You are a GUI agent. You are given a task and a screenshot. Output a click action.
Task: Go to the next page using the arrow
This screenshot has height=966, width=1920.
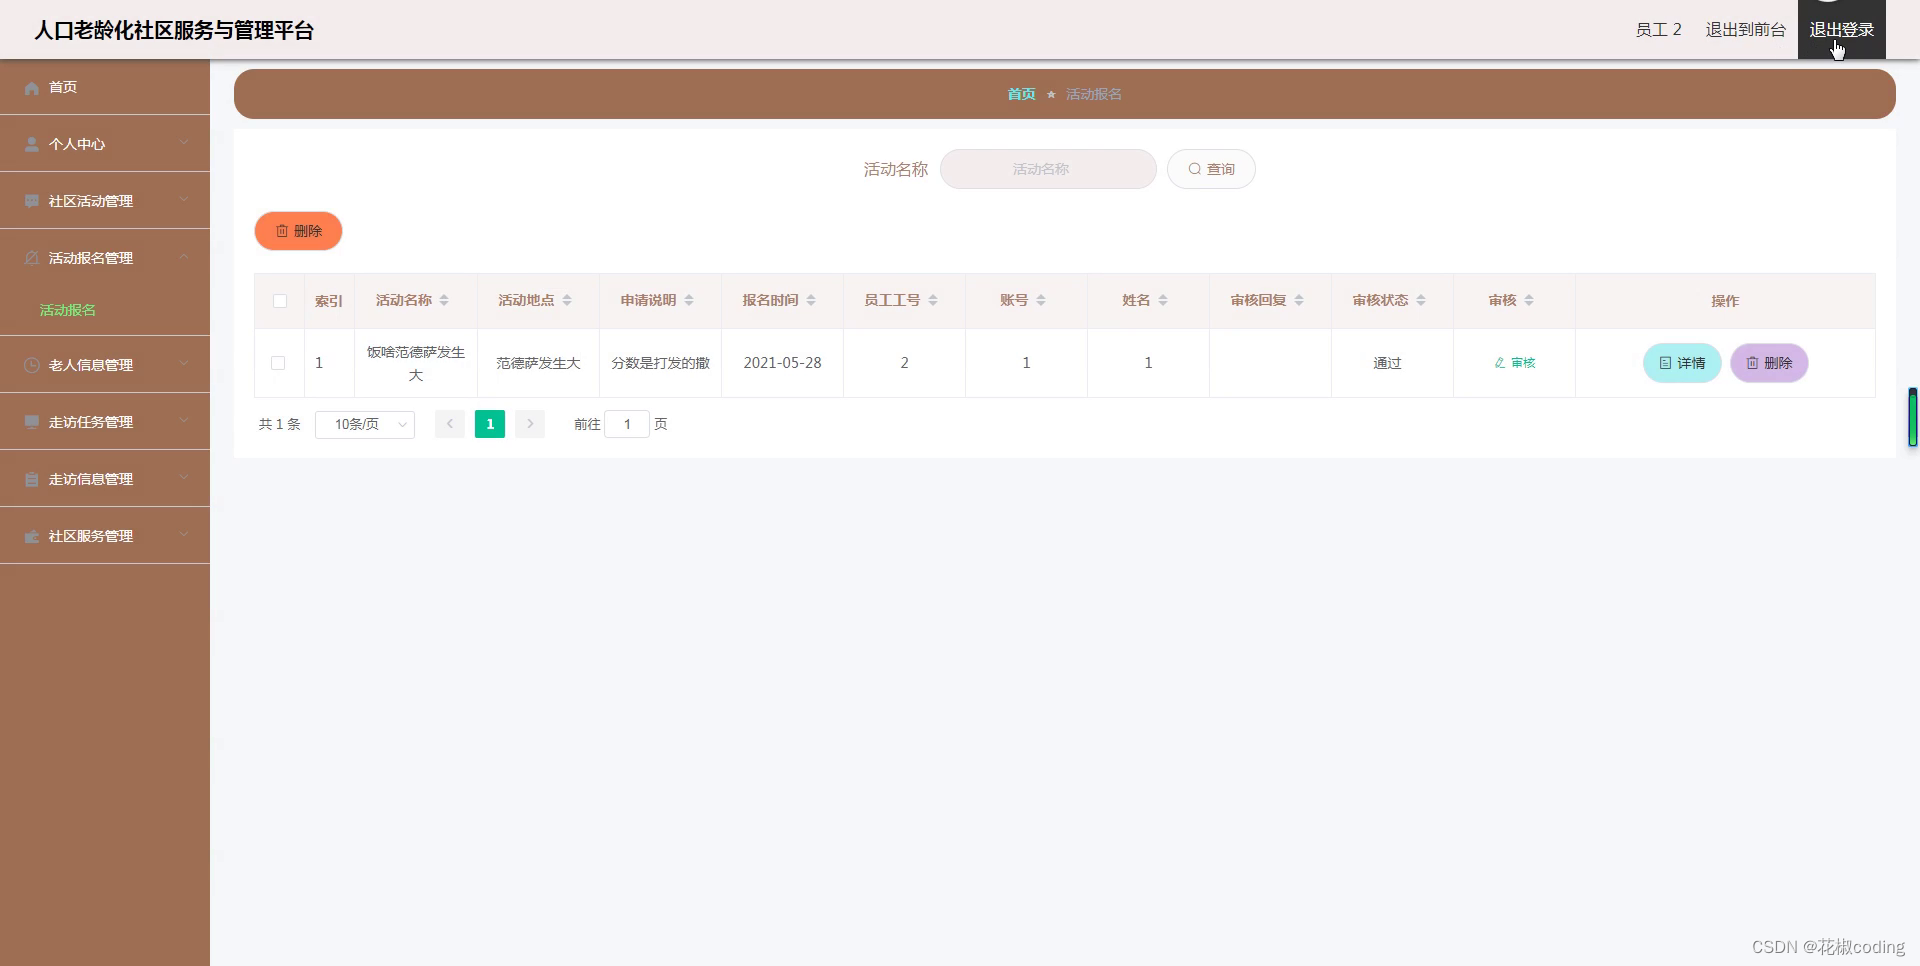530,425
